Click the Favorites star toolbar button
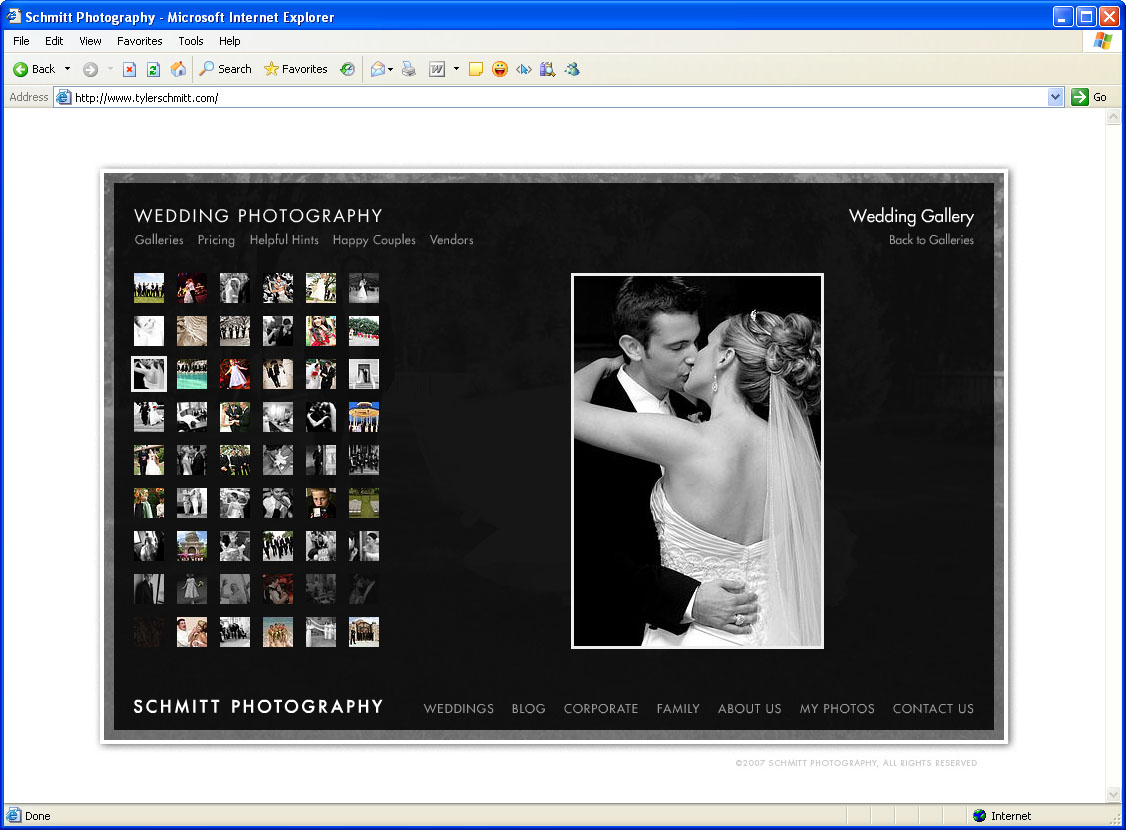The width and height of the screenshot is (1126, 830). 295,69
